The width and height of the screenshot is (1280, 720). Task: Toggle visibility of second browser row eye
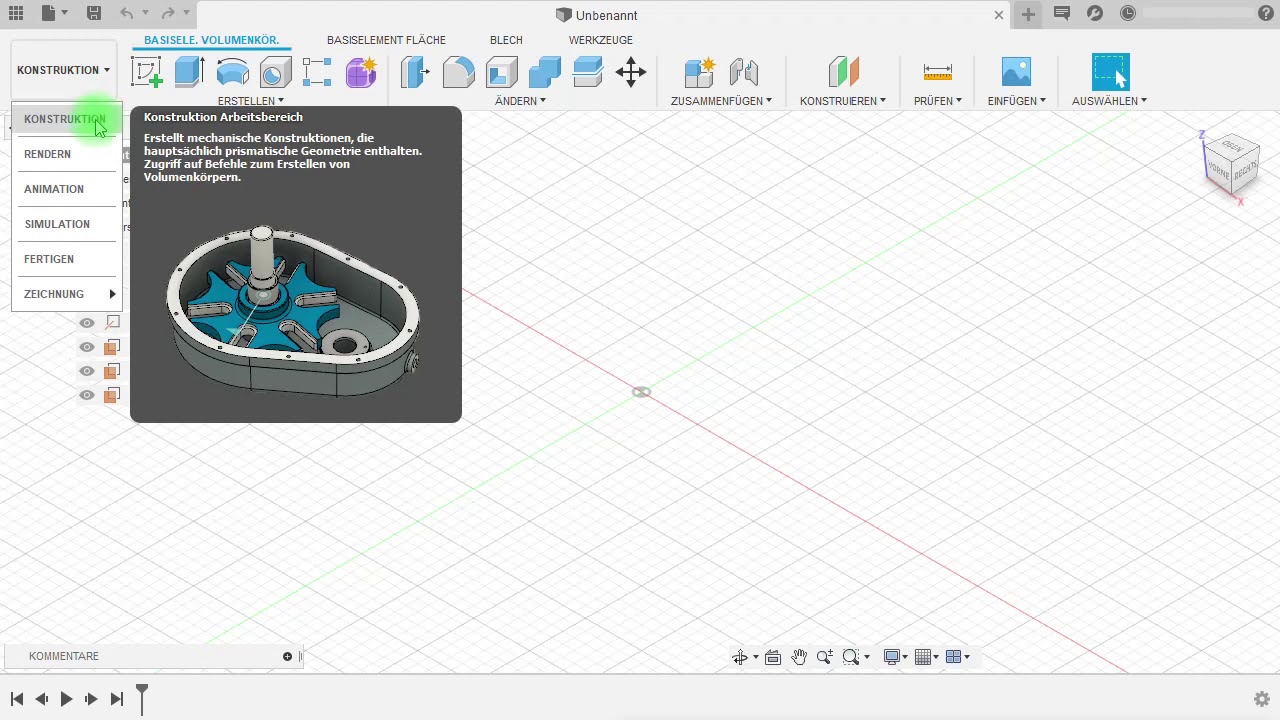[x=87, y=347]
